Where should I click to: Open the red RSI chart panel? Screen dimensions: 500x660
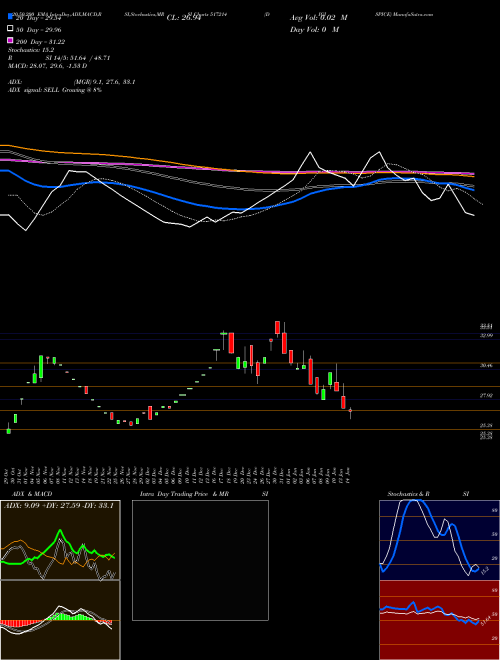[440, 620]
